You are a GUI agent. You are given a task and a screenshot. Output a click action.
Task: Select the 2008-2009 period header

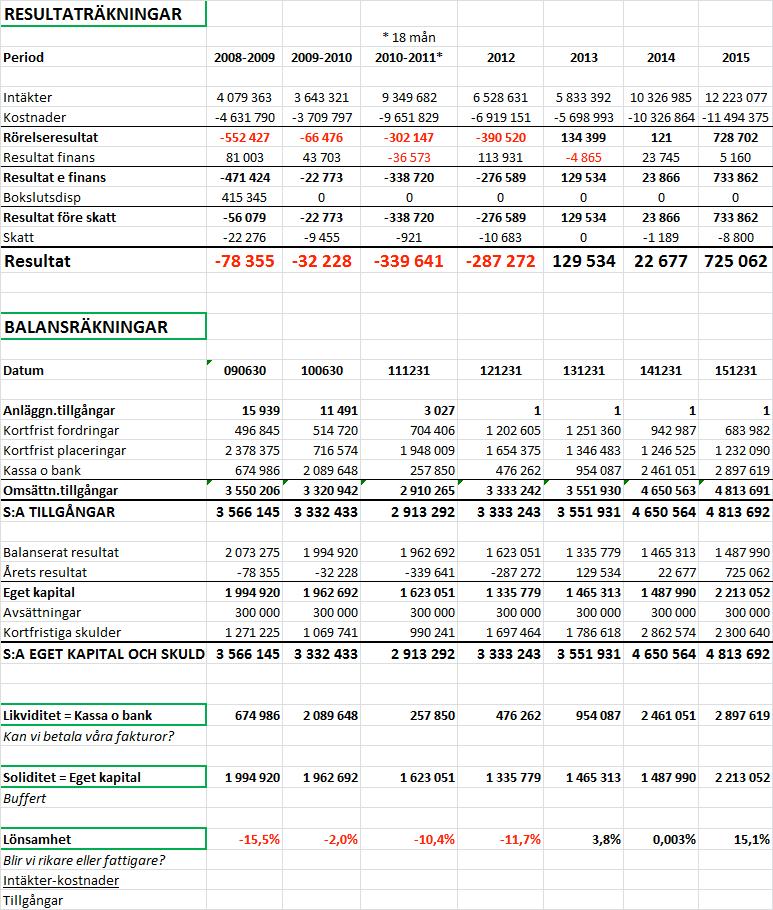[244, 57]
